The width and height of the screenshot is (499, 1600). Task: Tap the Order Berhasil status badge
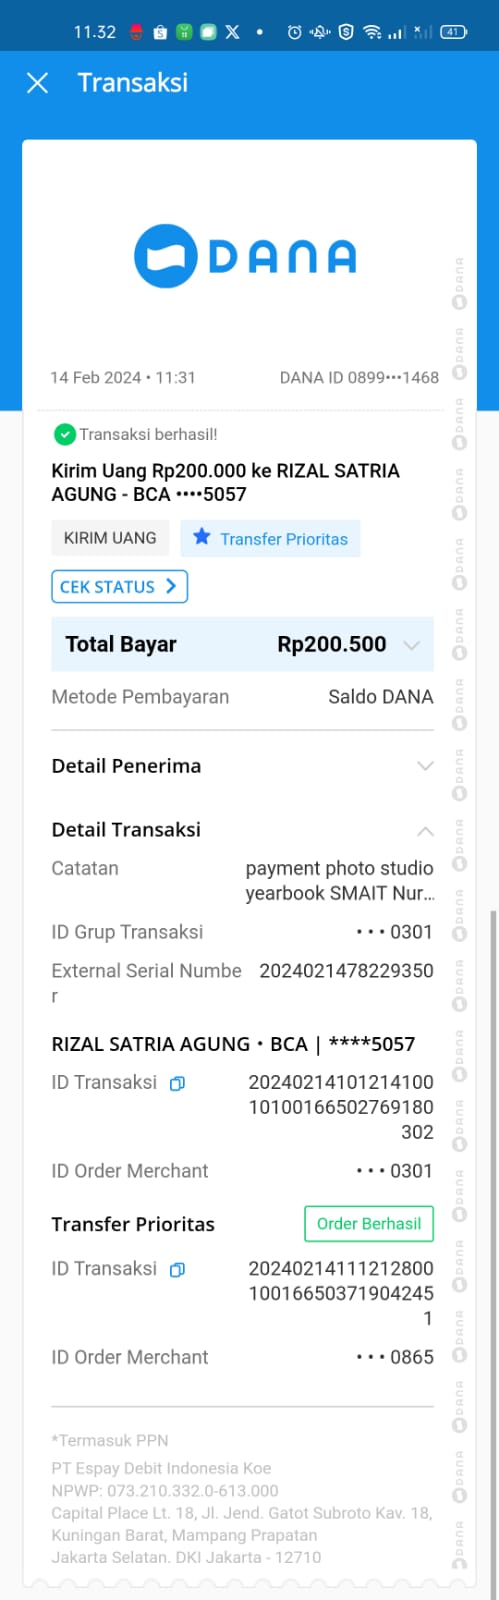369,1223
